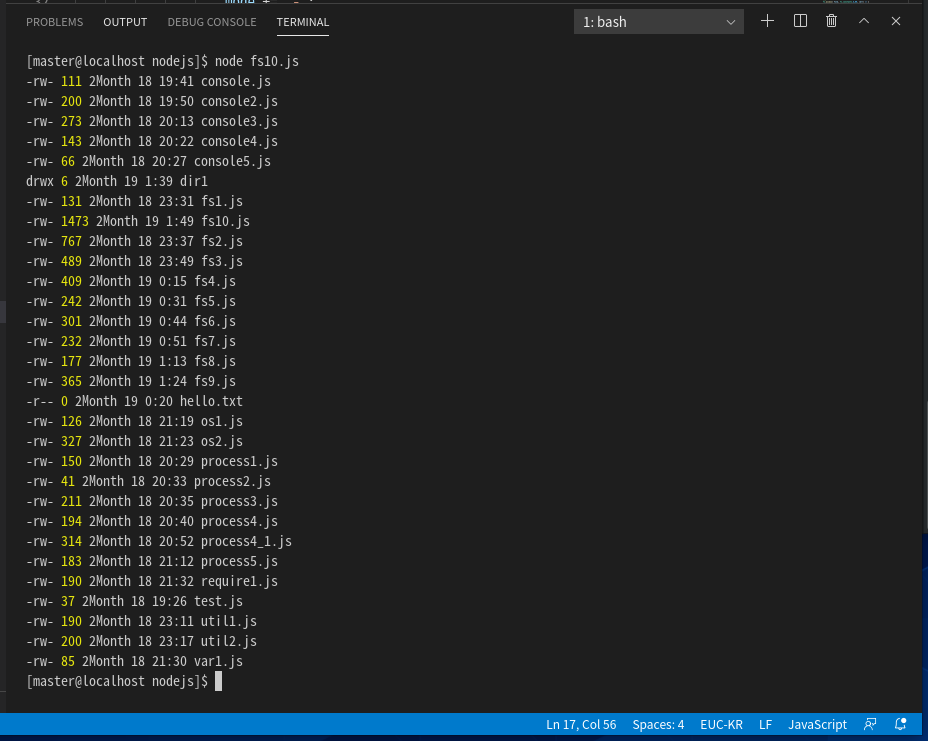
Task: Click the 'util1.js' file name
Action: point(229,621)
